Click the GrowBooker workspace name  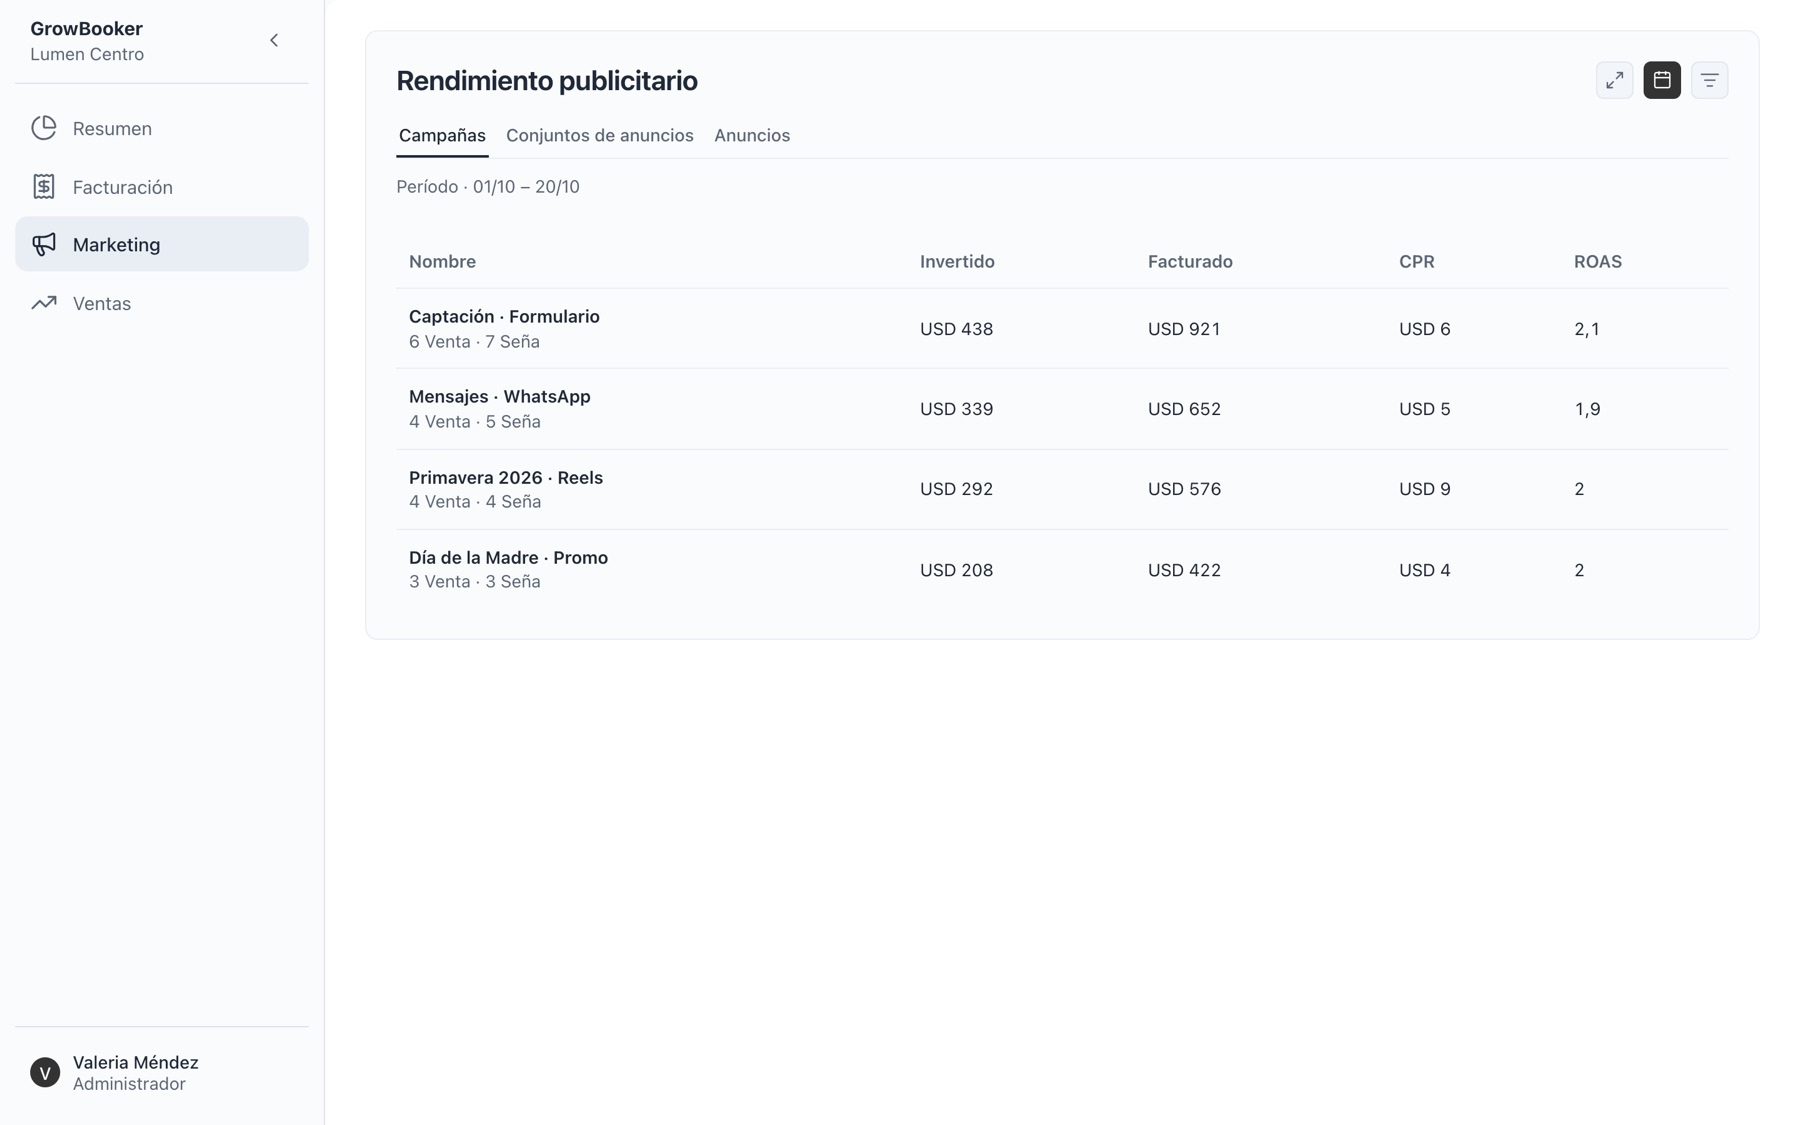click(86, 29)
